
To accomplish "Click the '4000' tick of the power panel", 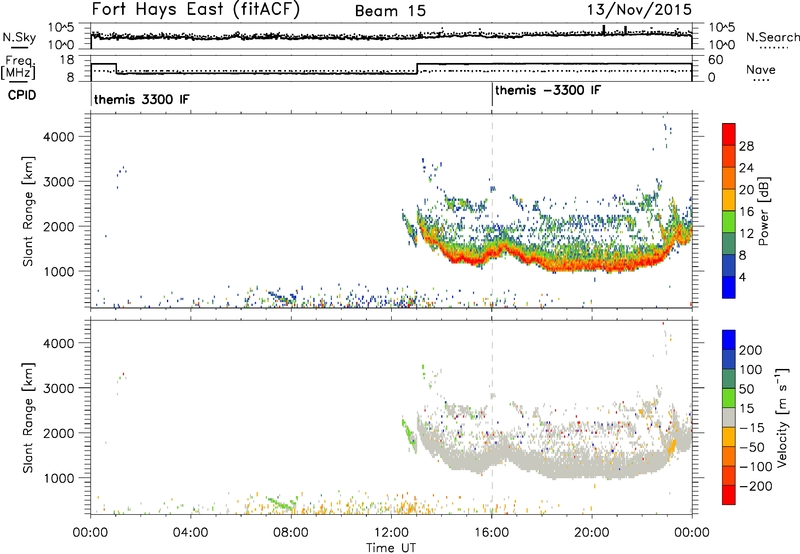I will click(x=58, y=136).
